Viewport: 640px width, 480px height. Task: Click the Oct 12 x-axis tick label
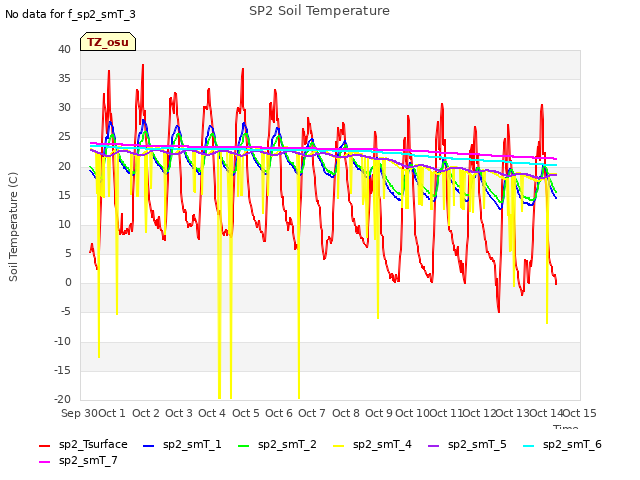tap(479, 413)
